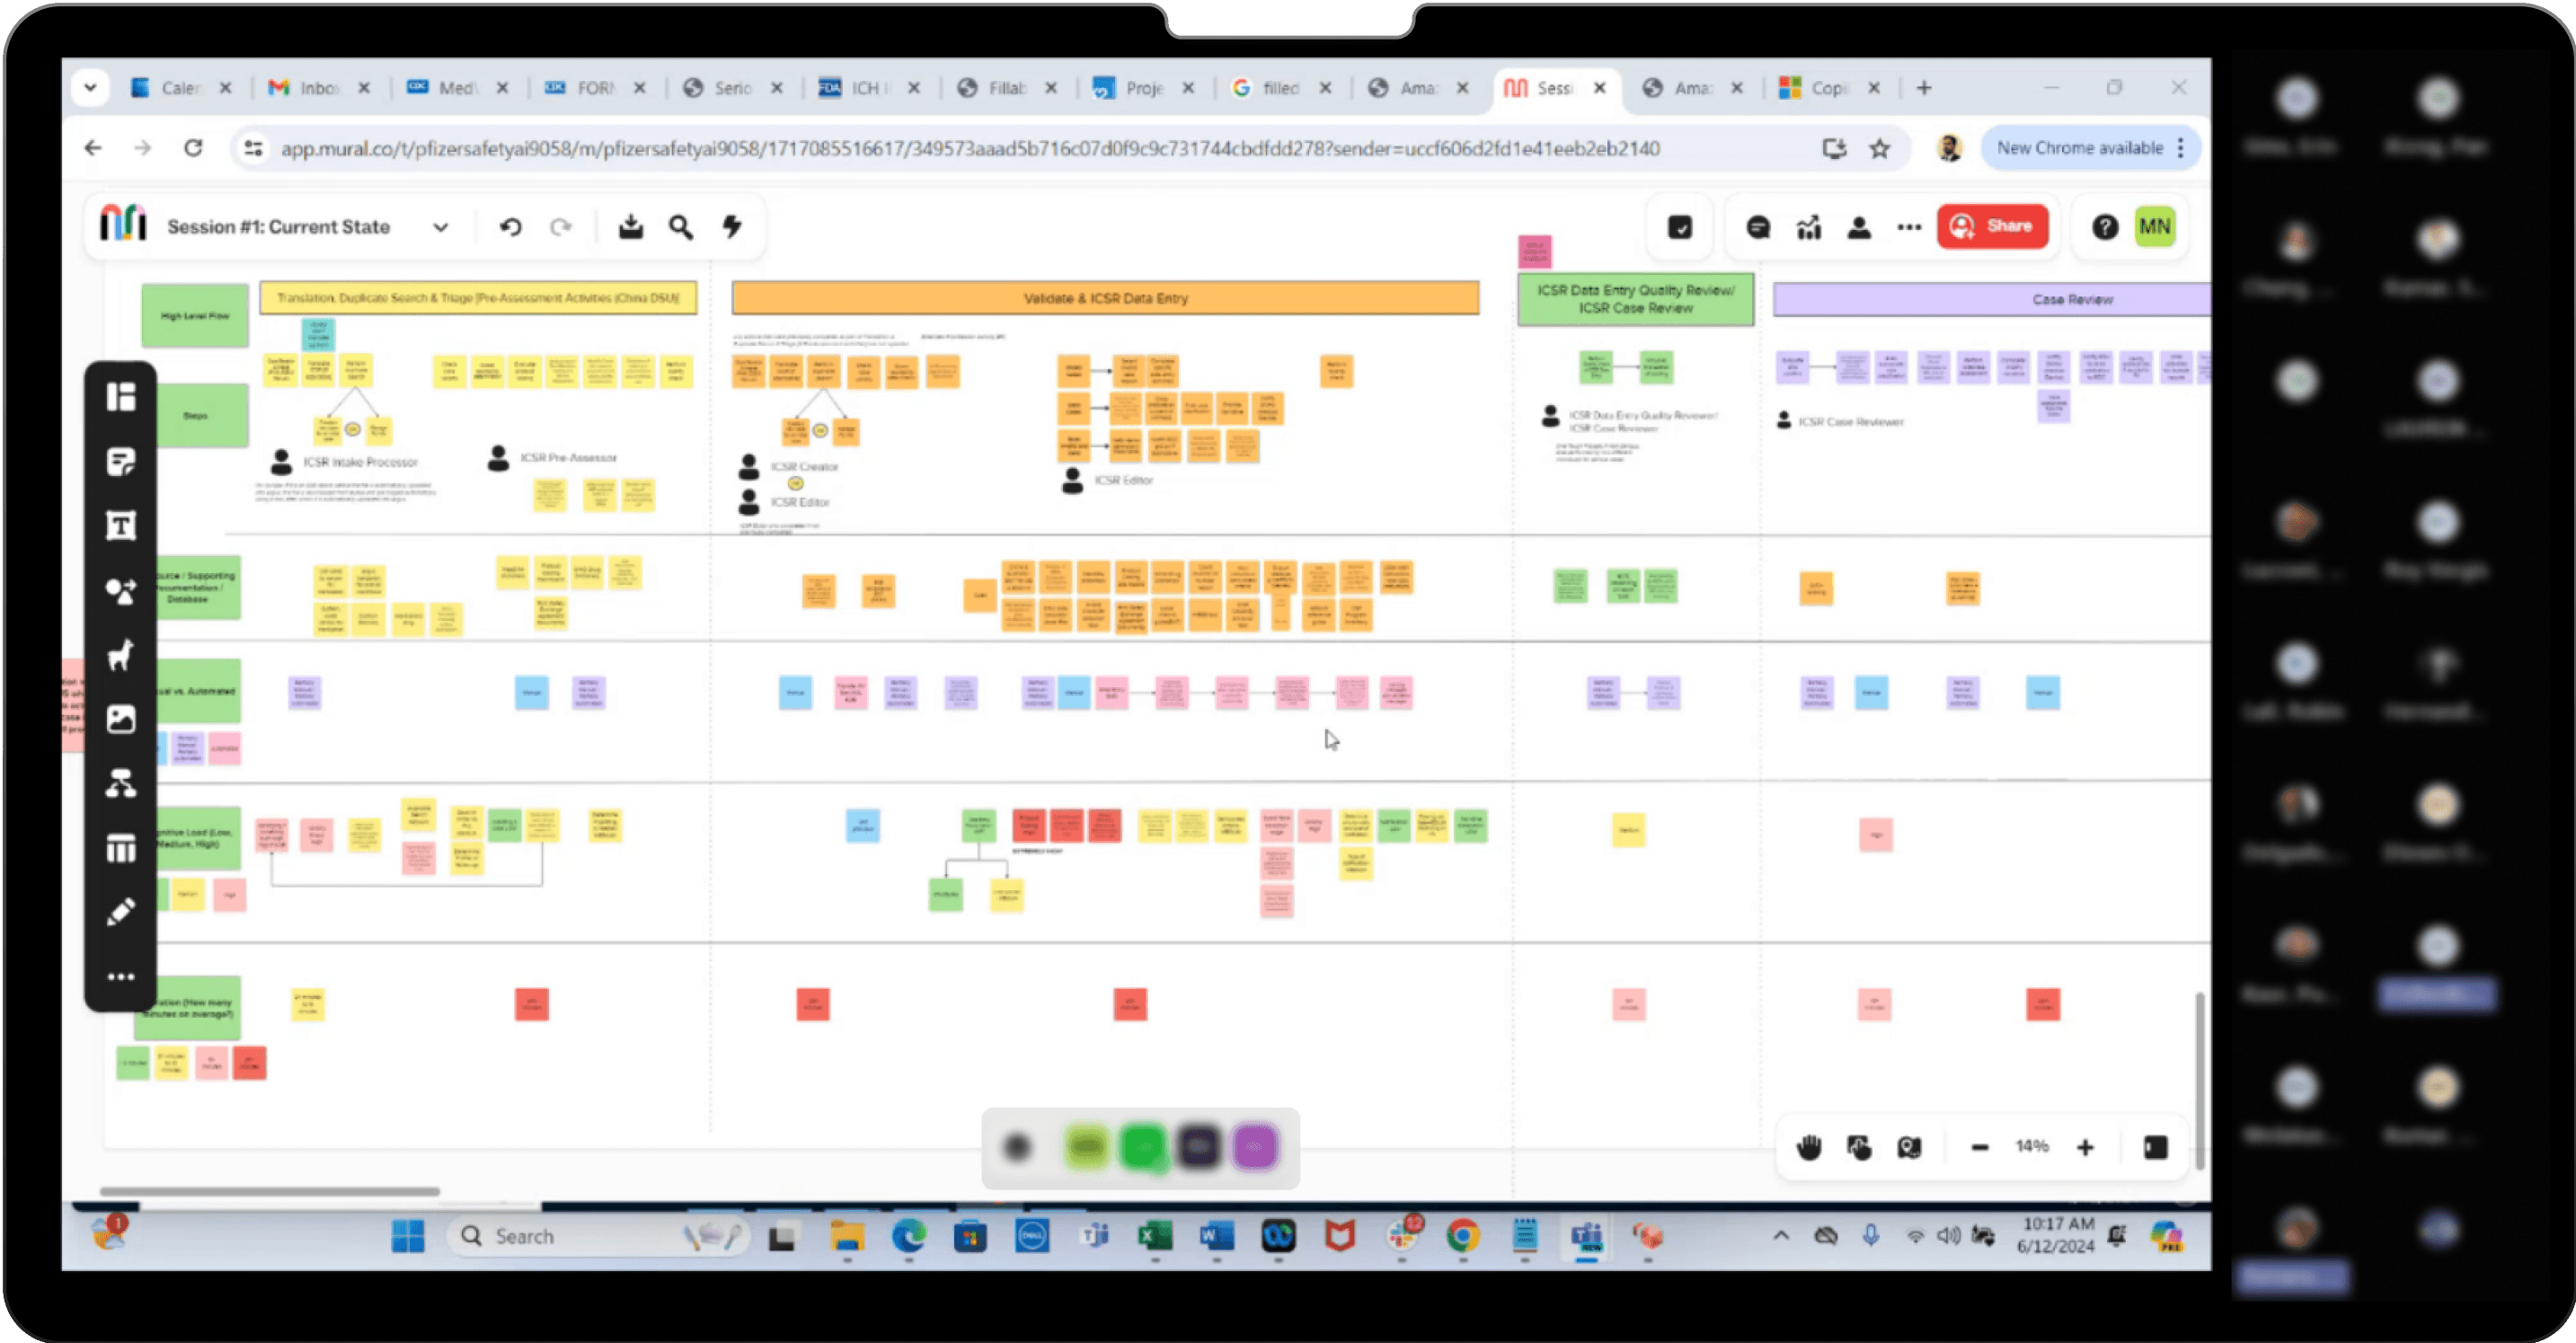
Task: Click the Windows taskbar Search box
Action: pos(598,1237)
